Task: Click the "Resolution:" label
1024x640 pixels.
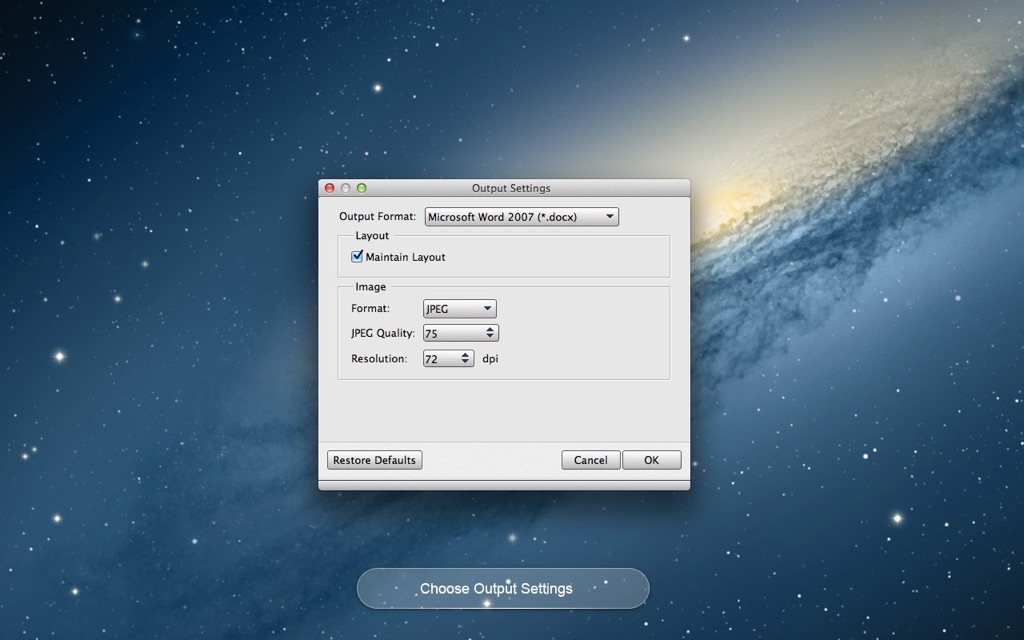Action: [379, 359]
